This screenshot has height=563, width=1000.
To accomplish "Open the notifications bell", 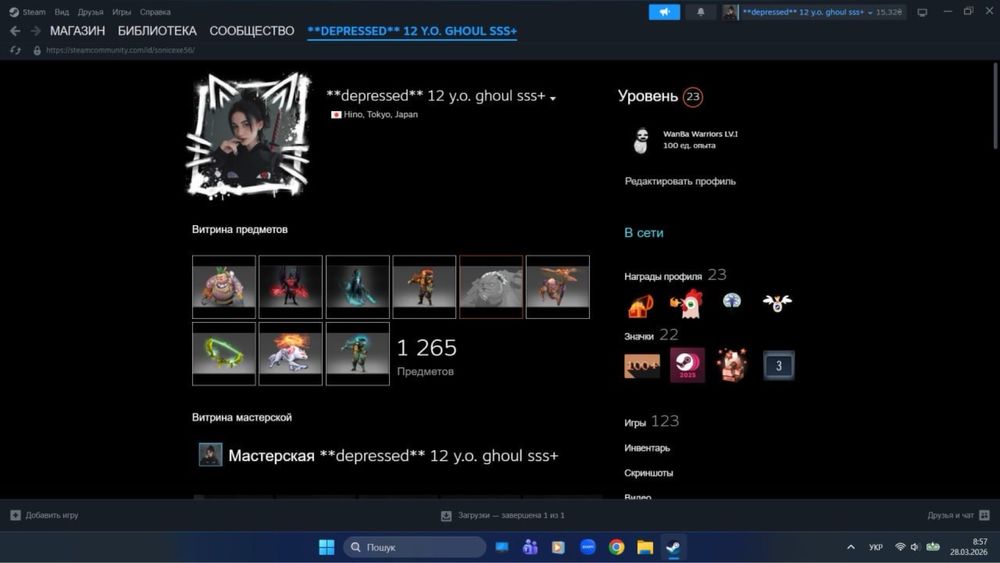I will (700, 11).
